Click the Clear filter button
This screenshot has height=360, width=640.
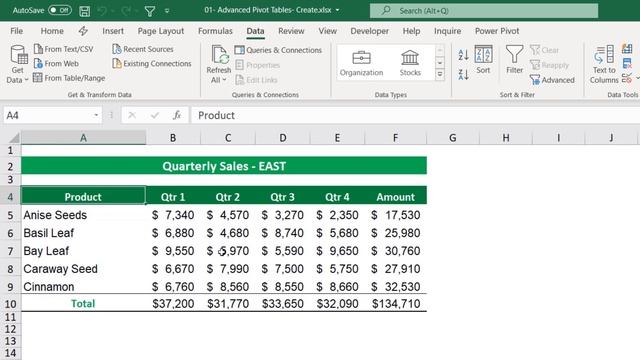point(544,50)
